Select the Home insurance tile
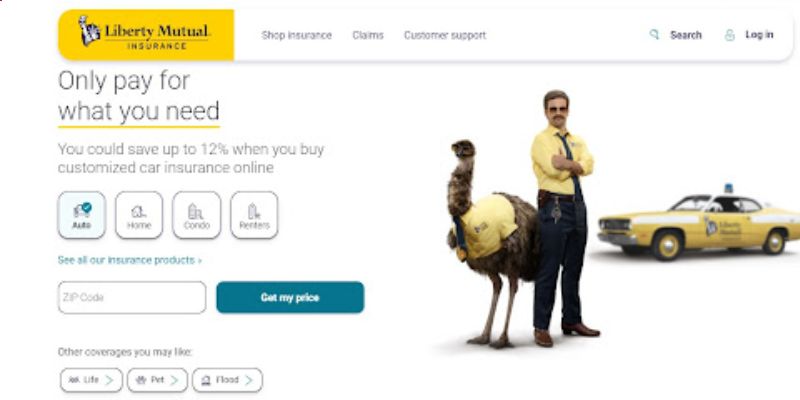 tap(139, 215)
